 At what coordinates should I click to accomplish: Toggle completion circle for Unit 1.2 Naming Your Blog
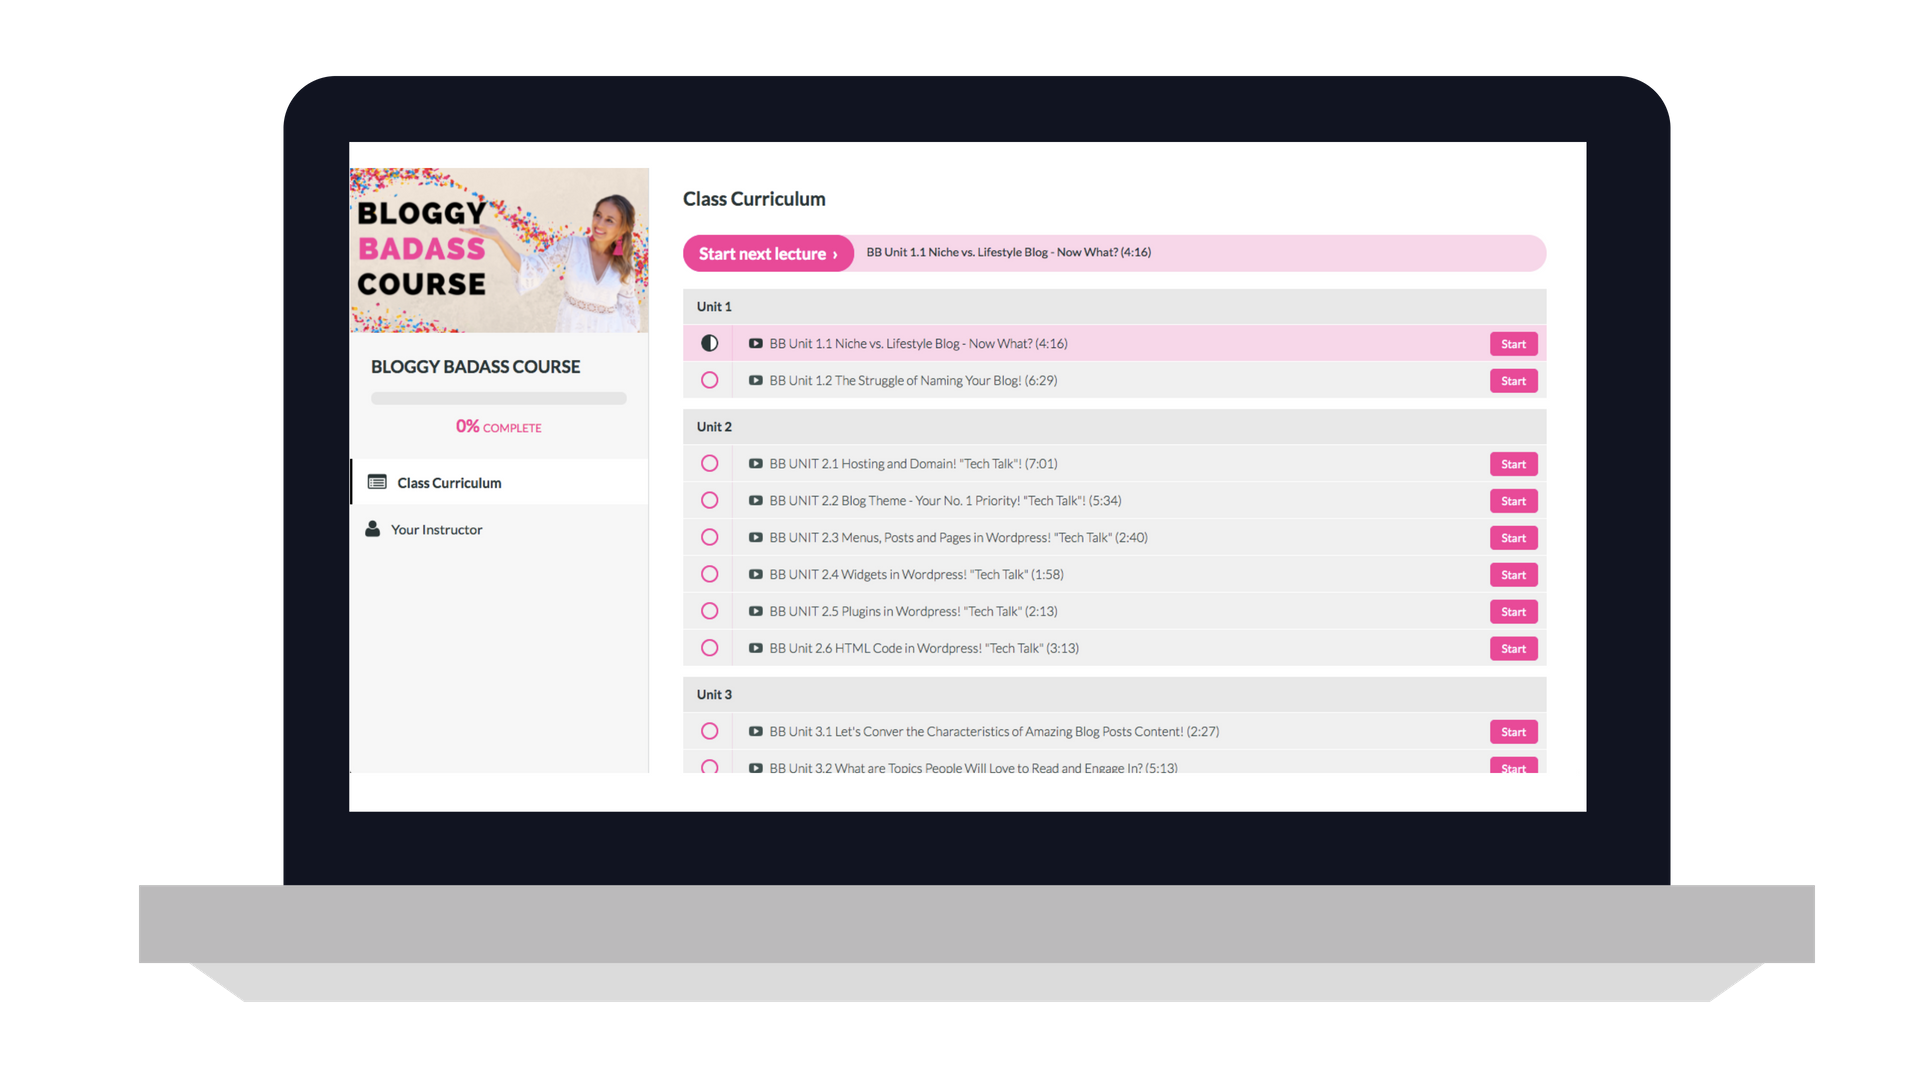click(x=709, y=380)
